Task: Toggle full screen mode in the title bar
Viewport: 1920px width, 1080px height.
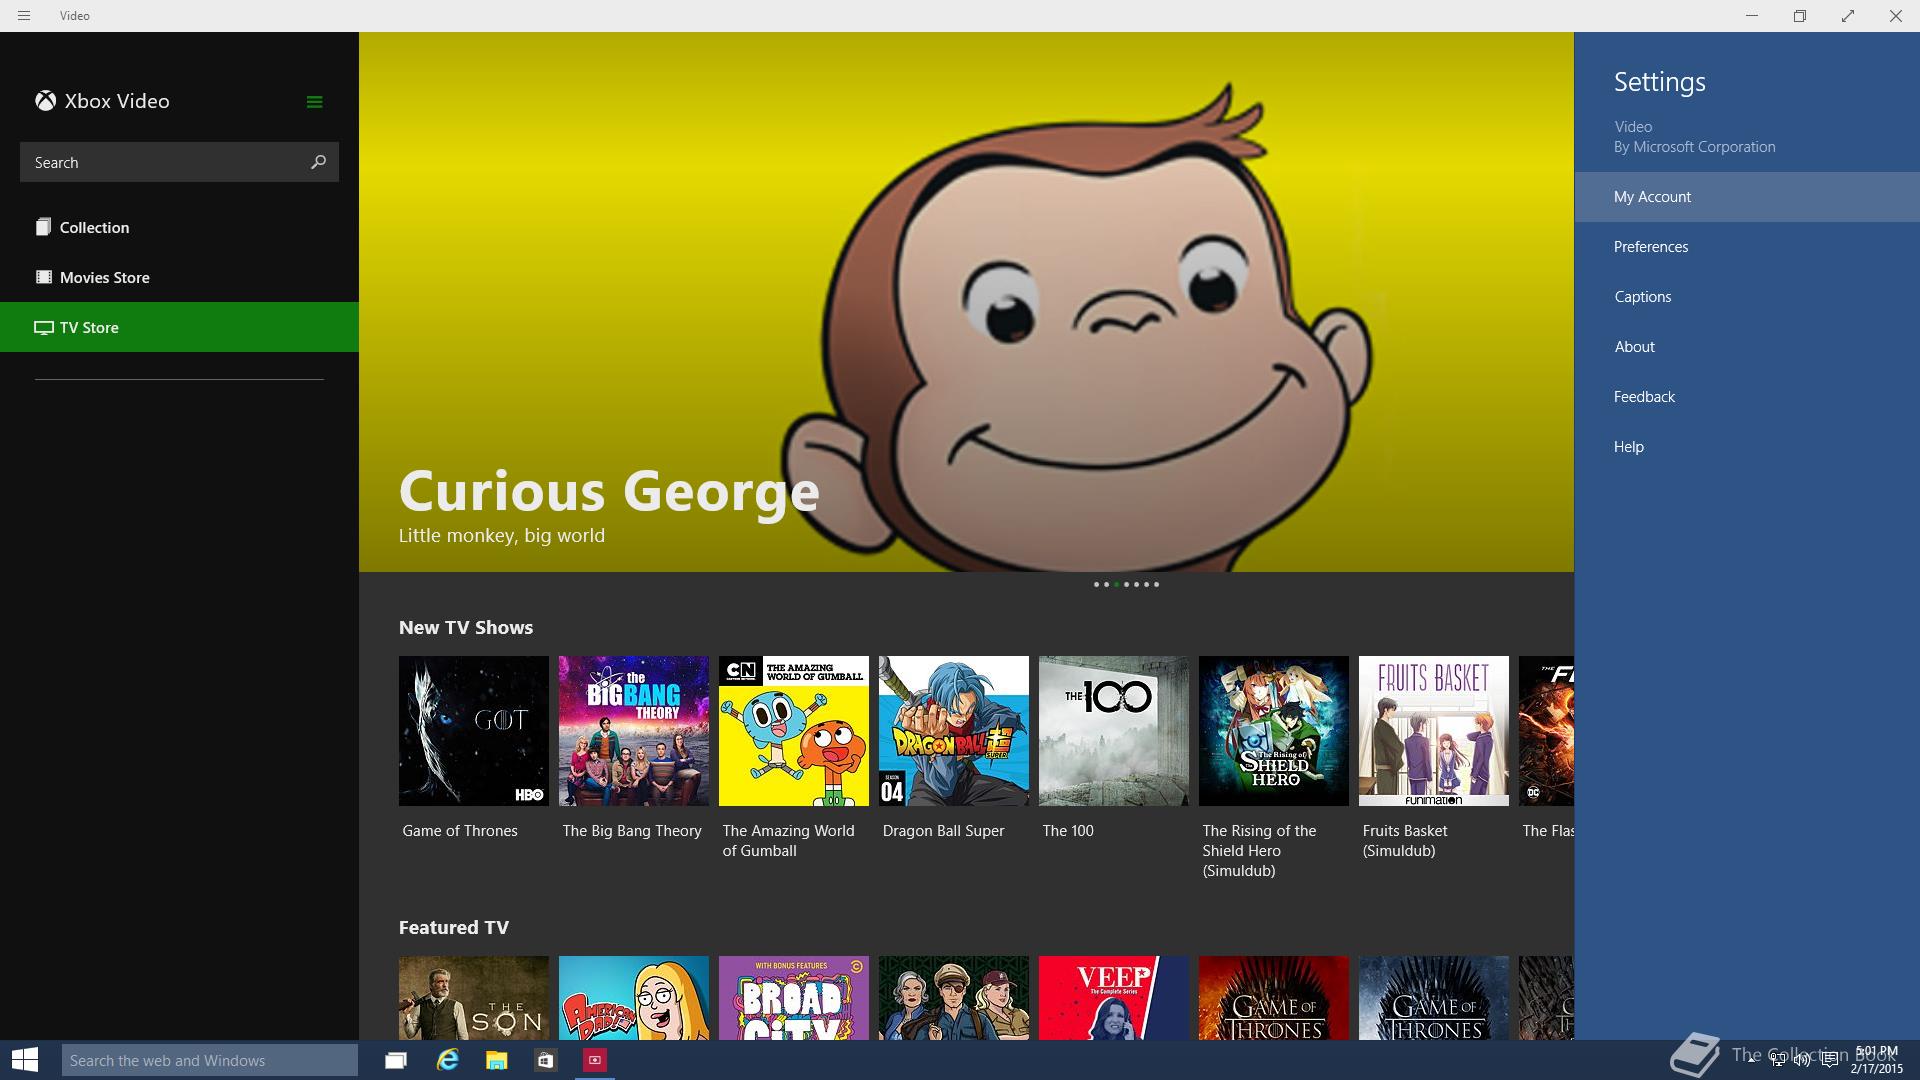Action: [x=1848, y=16]
